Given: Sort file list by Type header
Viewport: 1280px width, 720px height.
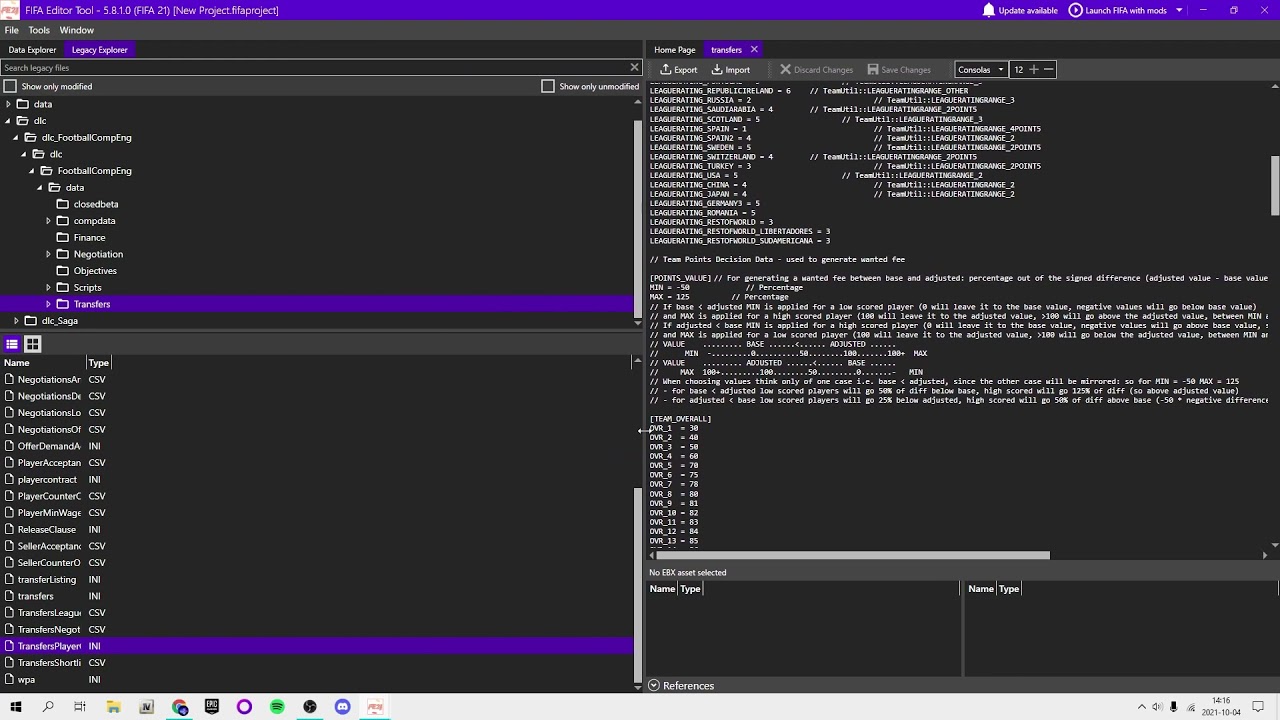Looking at the screenshot, I should pos(98,363).
